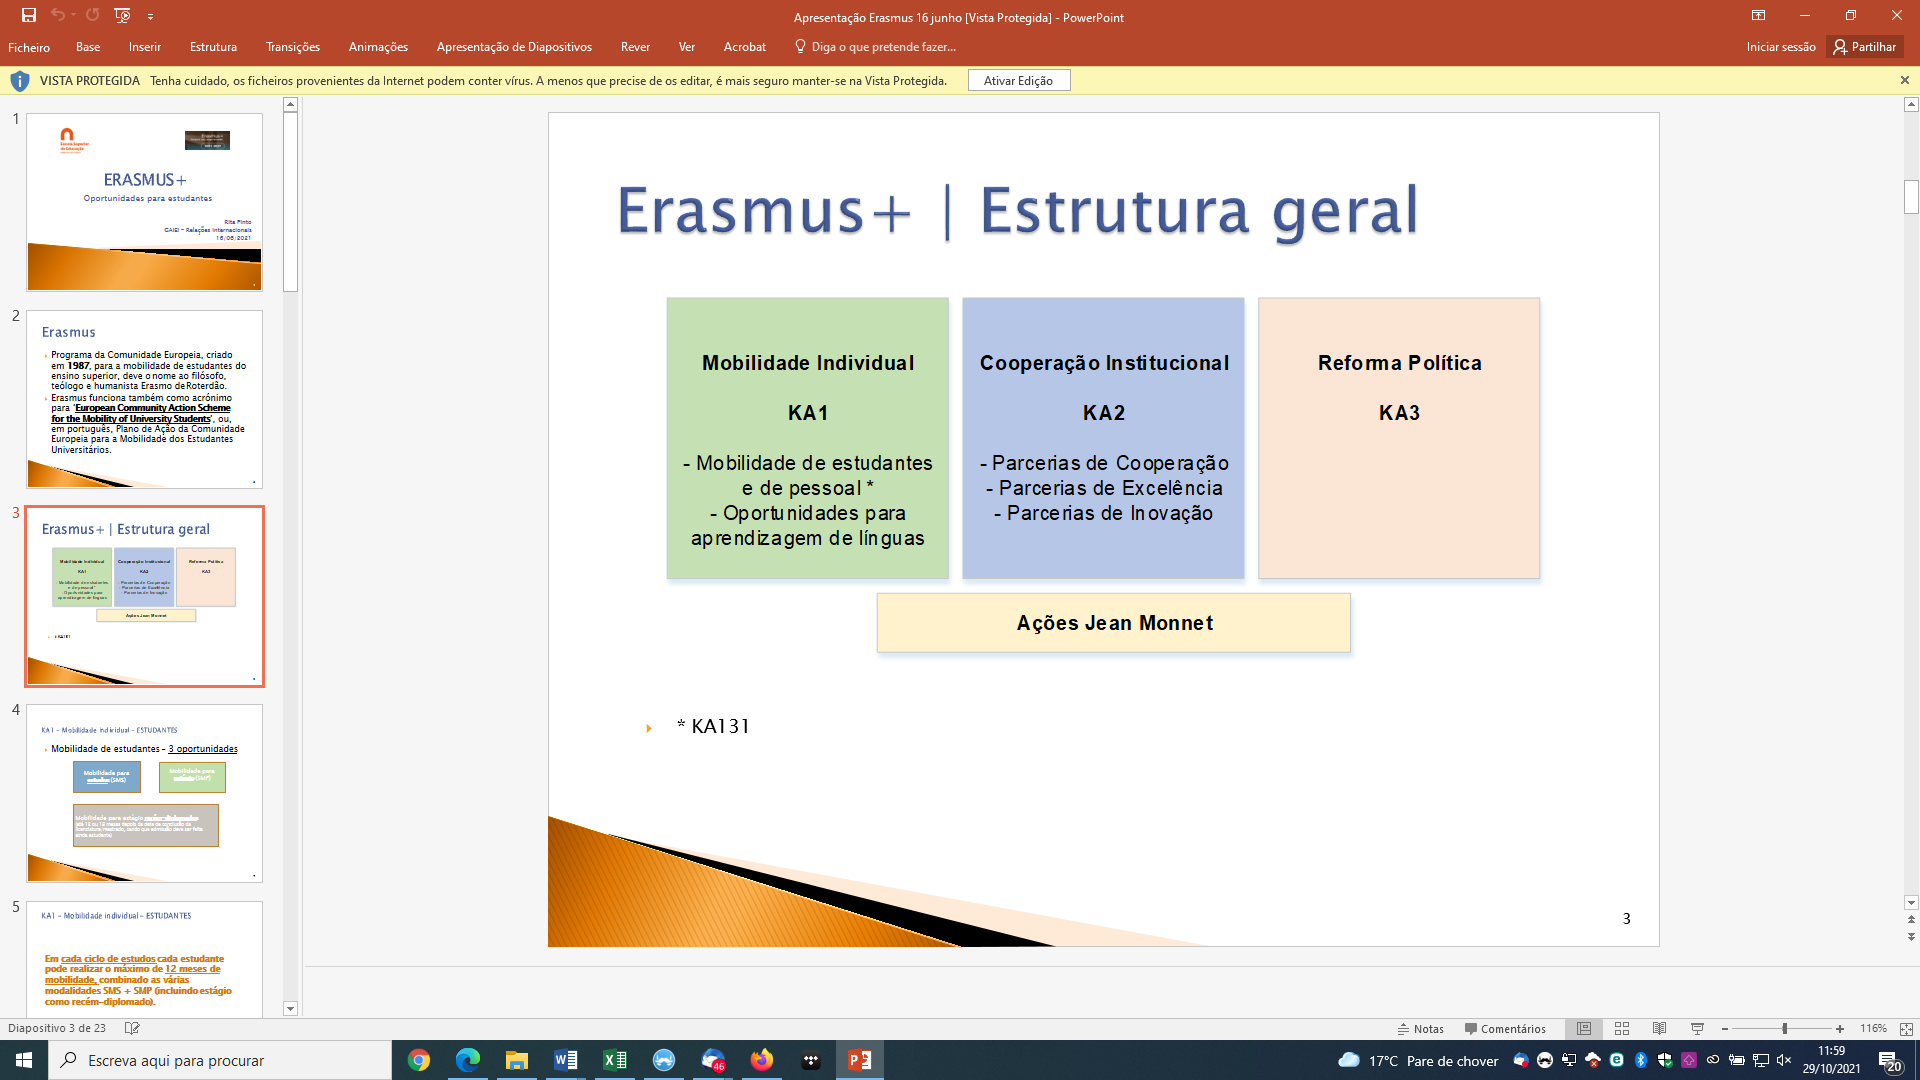Click the green Mobilidade Individual KA1 box

click(808, 438)
